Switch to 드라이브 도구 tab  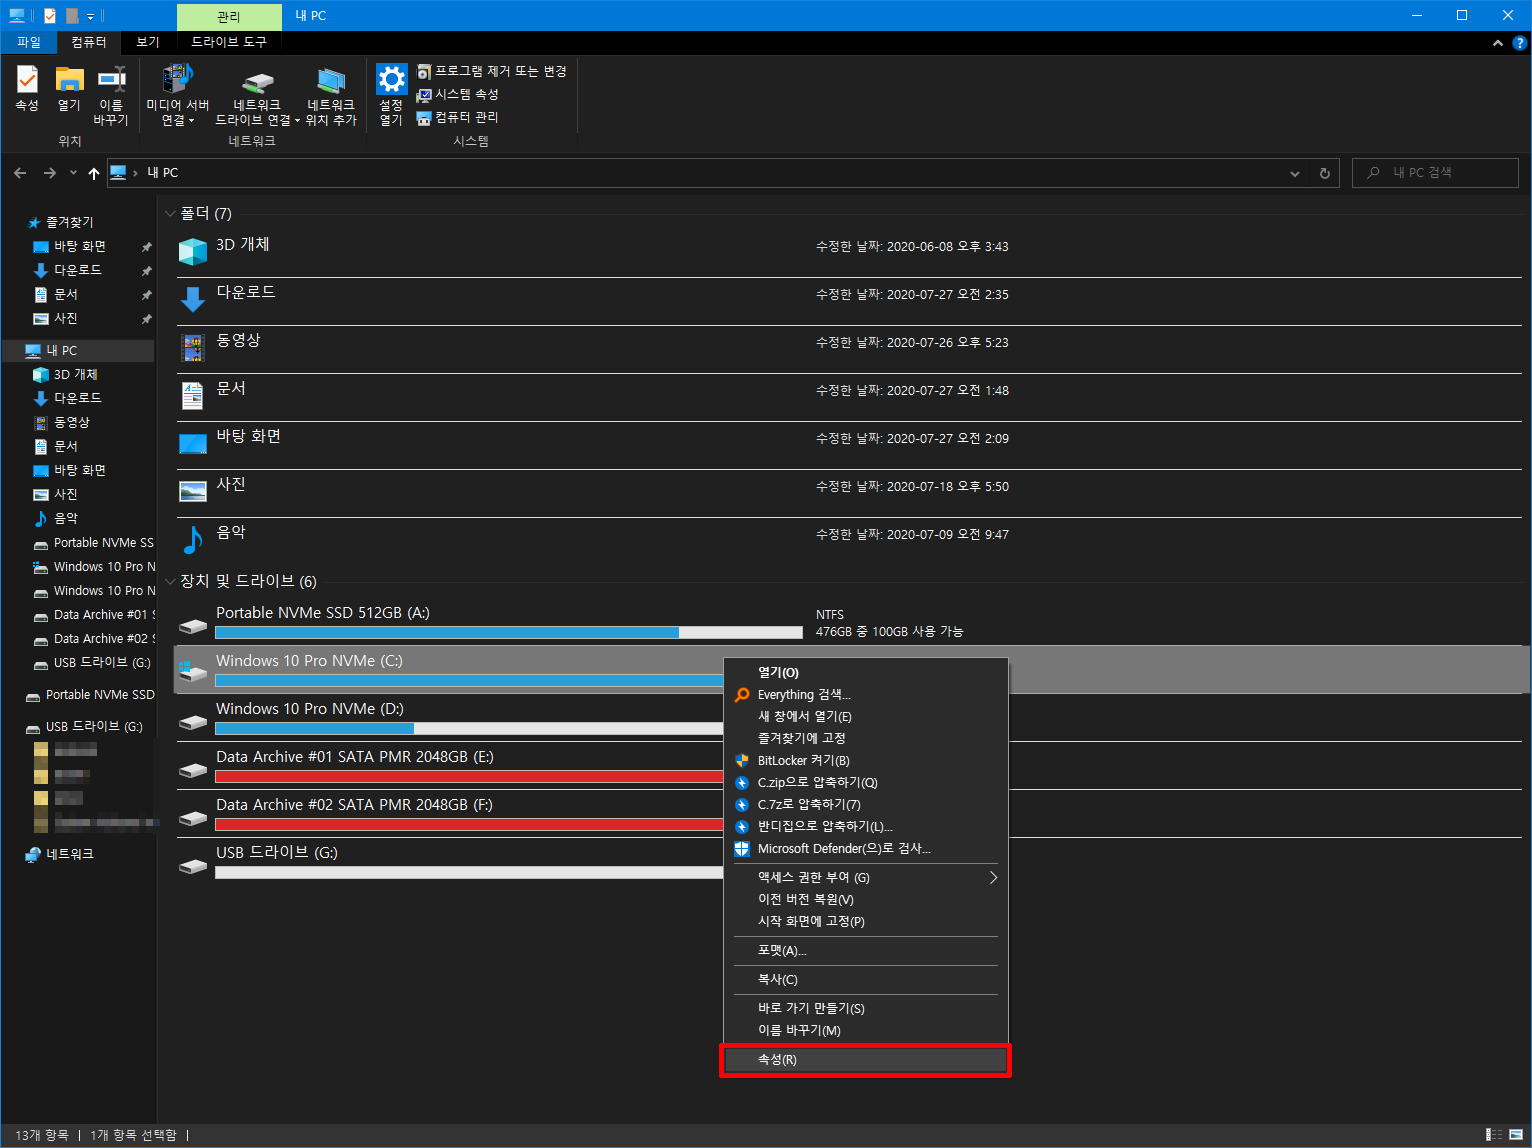click(229, 42)
